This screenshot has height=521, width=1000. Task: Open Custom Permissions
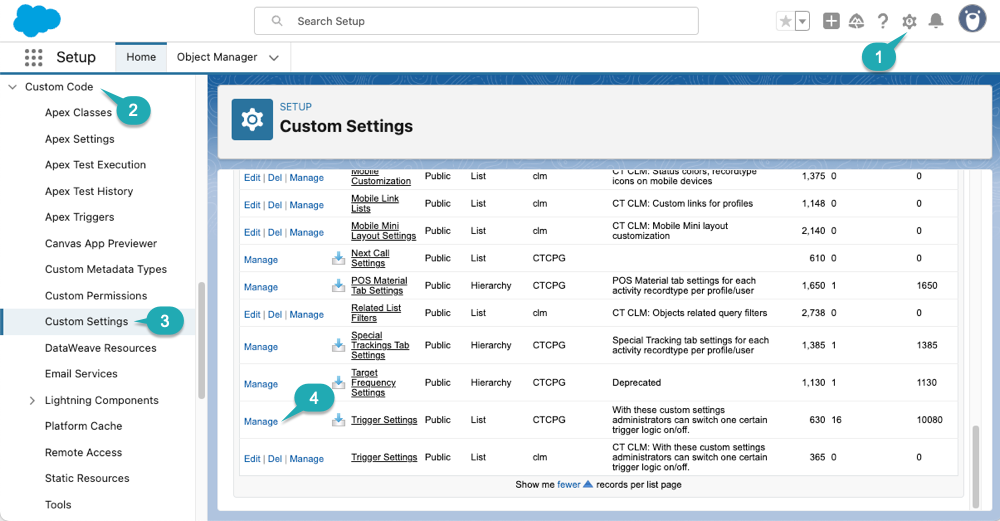[96, 296]
